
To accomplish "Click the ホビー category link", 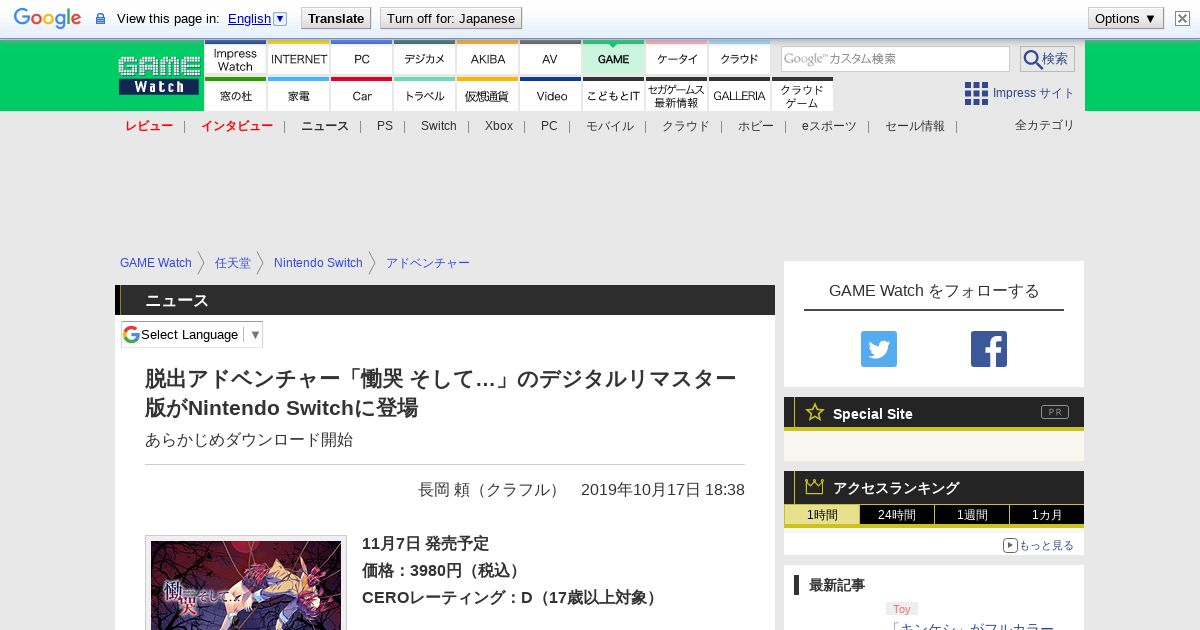I will click(x=756, y=126).
